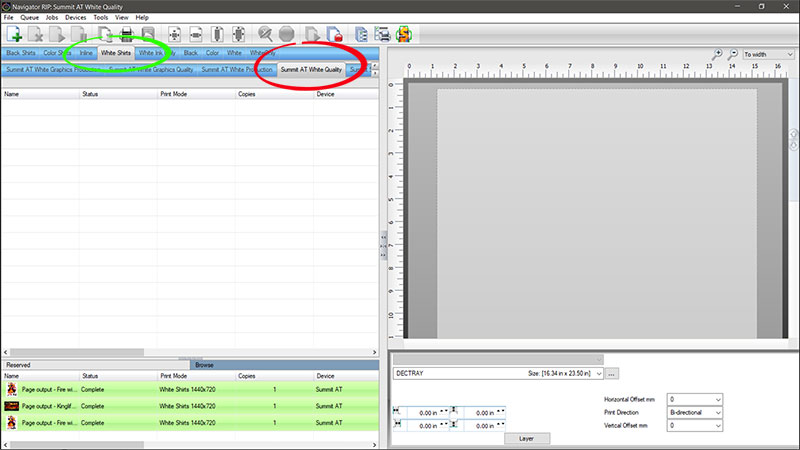The width and height of the screenshot is (800, 450).
Task: Select Summit AT White Quality queue tab
Action: 311,69
